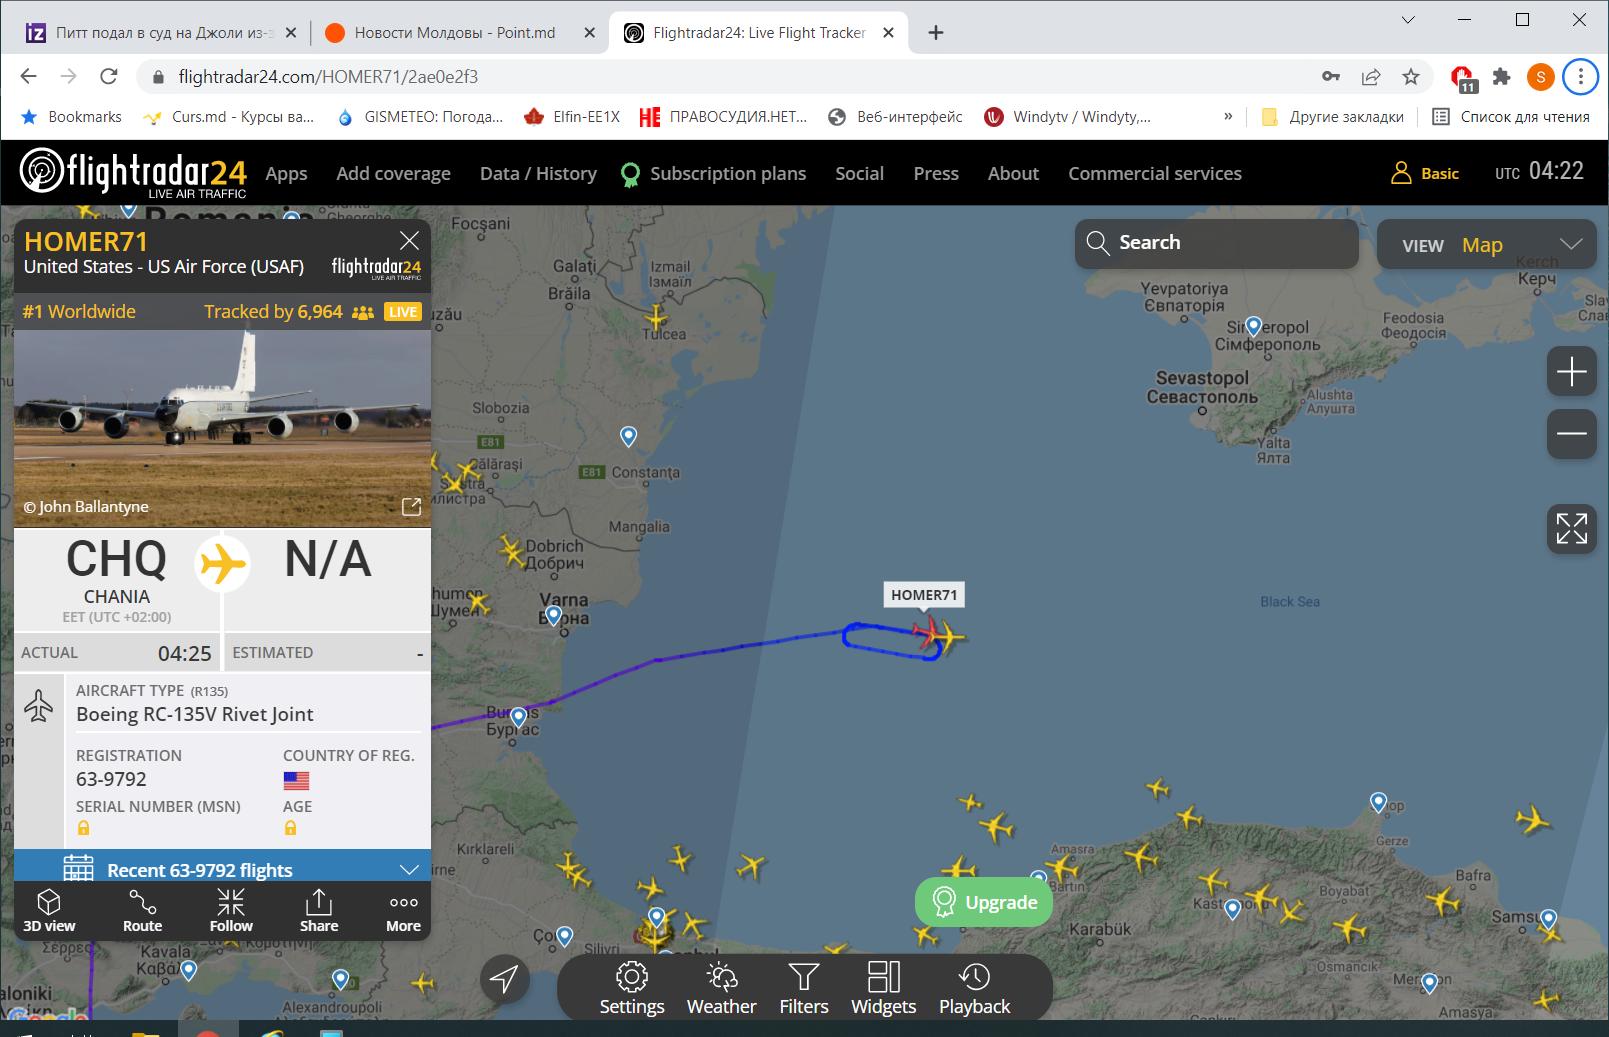This screenshot has width=1609, height=1037.
Task: Expand Recent 63-9792 flights section
Action: click(222, 868)
